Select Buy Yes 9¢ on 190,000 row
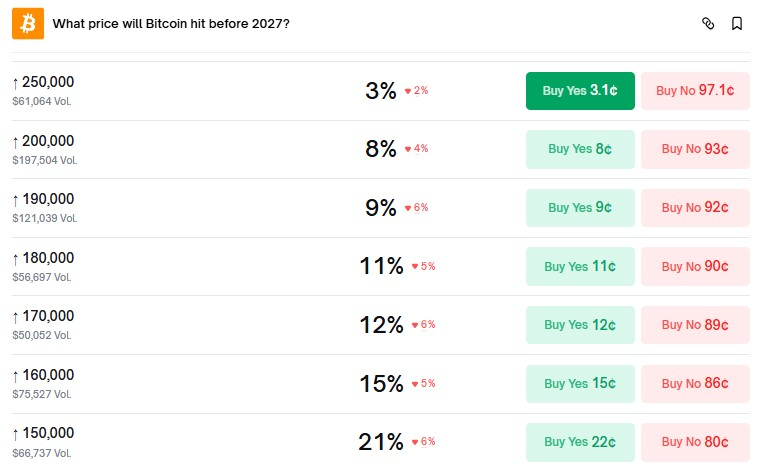 point(580,208)
